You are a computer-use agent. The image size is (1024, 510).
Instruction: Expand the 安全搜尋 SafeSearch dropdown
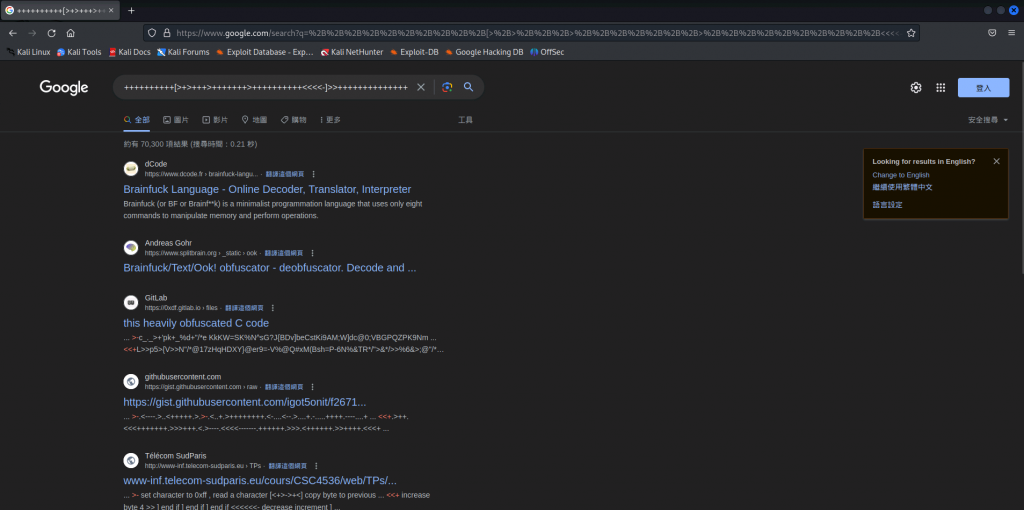click(988, 120)
